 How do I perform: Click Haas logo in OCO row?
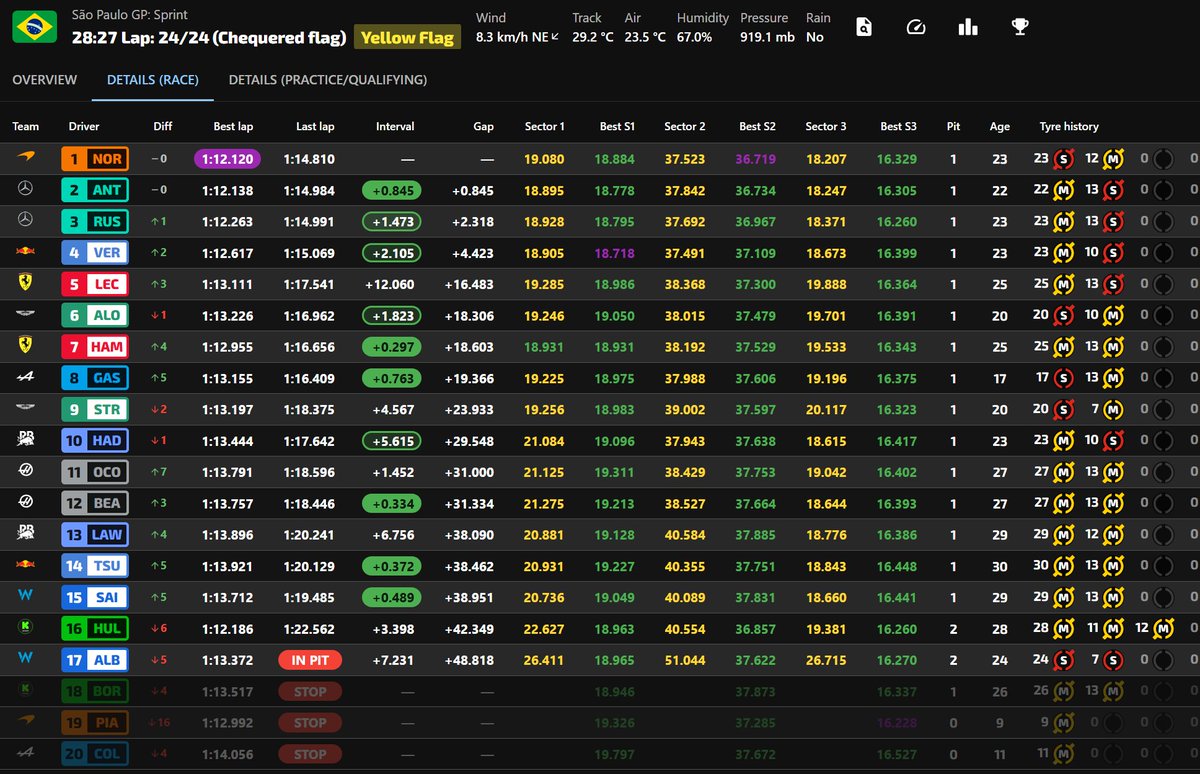click(26, 471)
